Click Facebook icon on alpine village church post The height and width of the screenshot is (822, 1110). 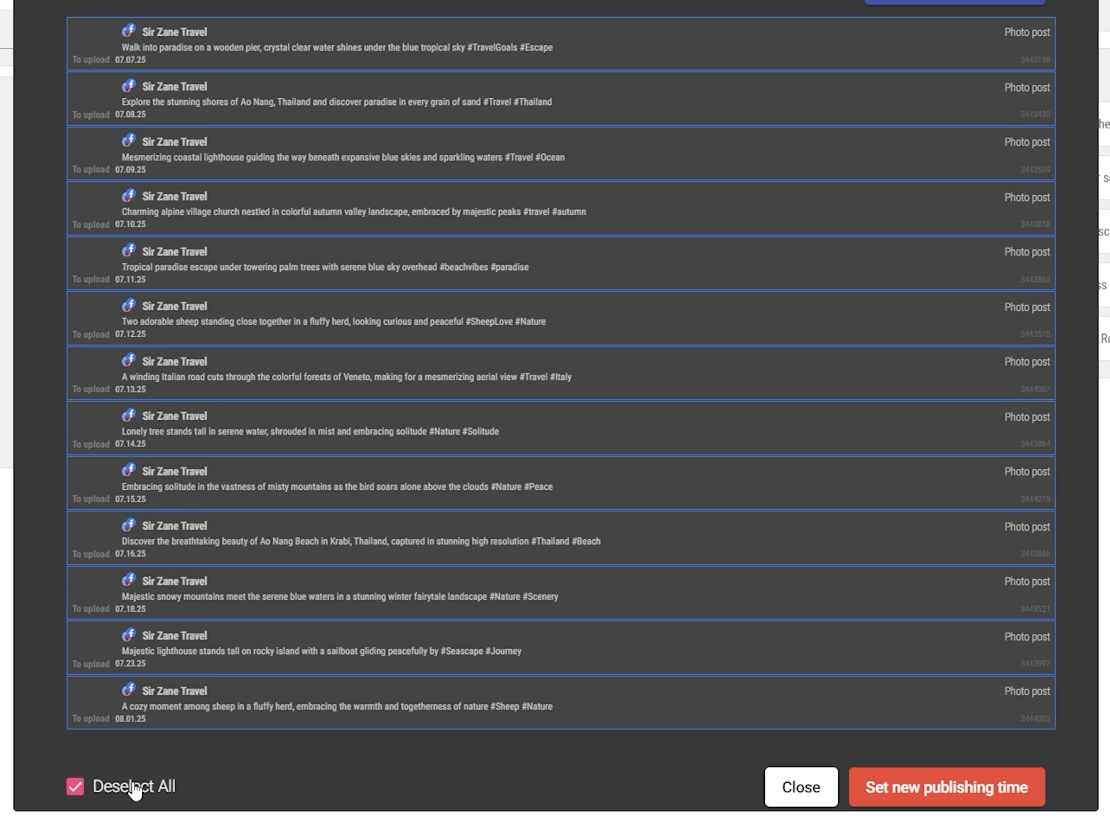point(128,196)
